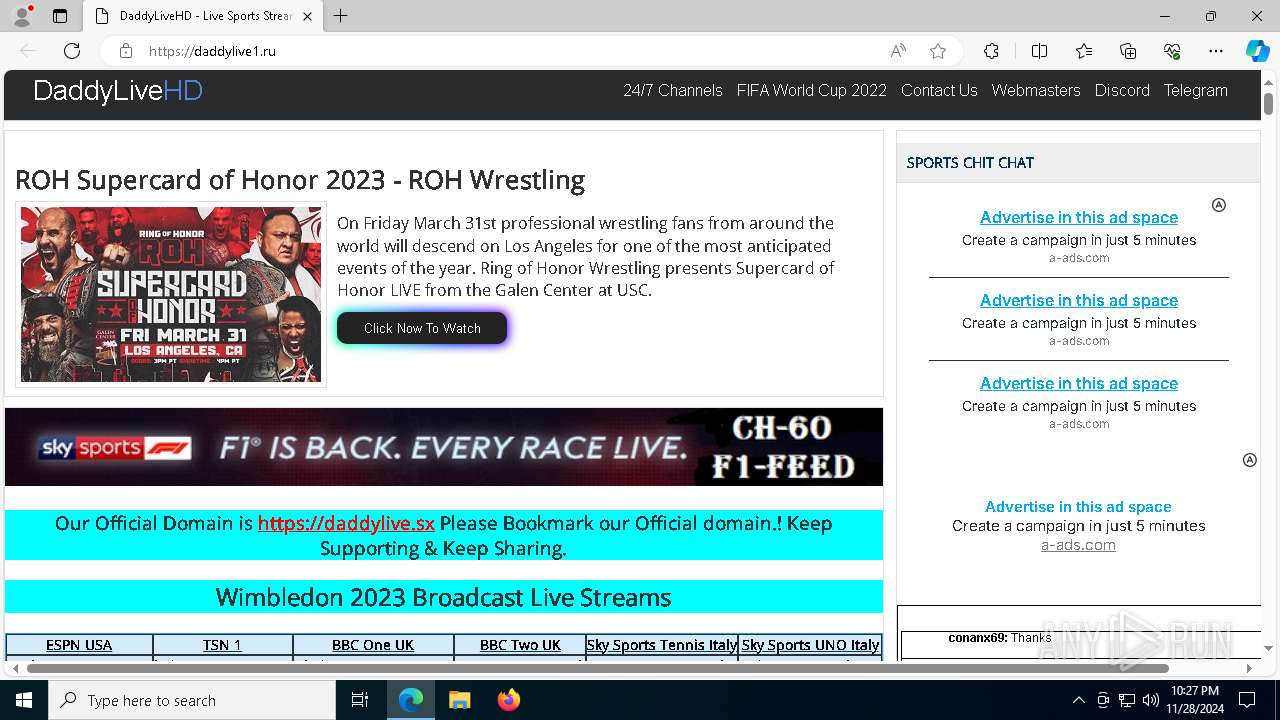
Task: Open the Collections panel
Action: tap(1128, 51)
